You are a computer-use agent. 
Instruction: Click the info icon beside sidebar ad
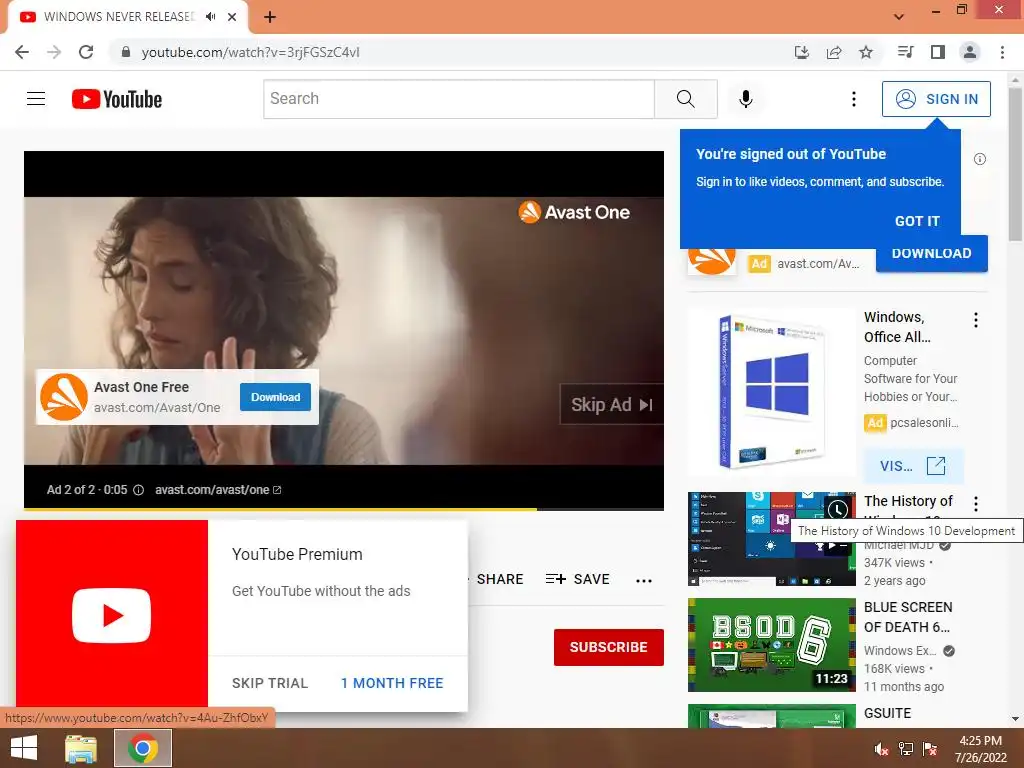pyautogui.click(x=980, y=159)
